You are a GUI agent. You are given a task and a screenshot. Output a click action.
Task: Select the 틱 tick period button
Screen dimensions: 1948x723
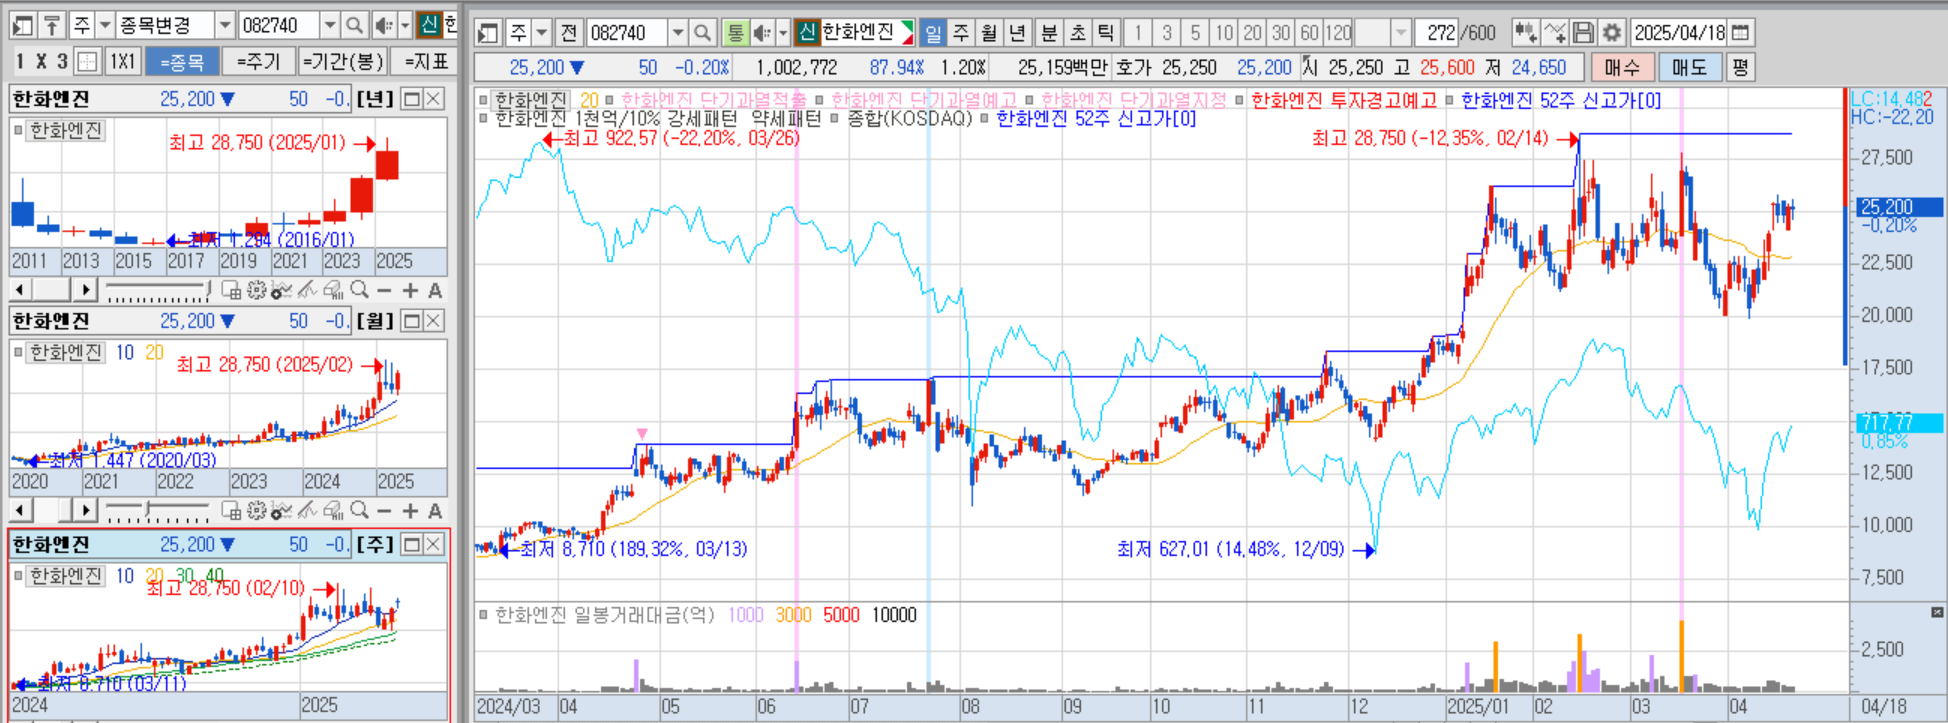click(1105, 33)
